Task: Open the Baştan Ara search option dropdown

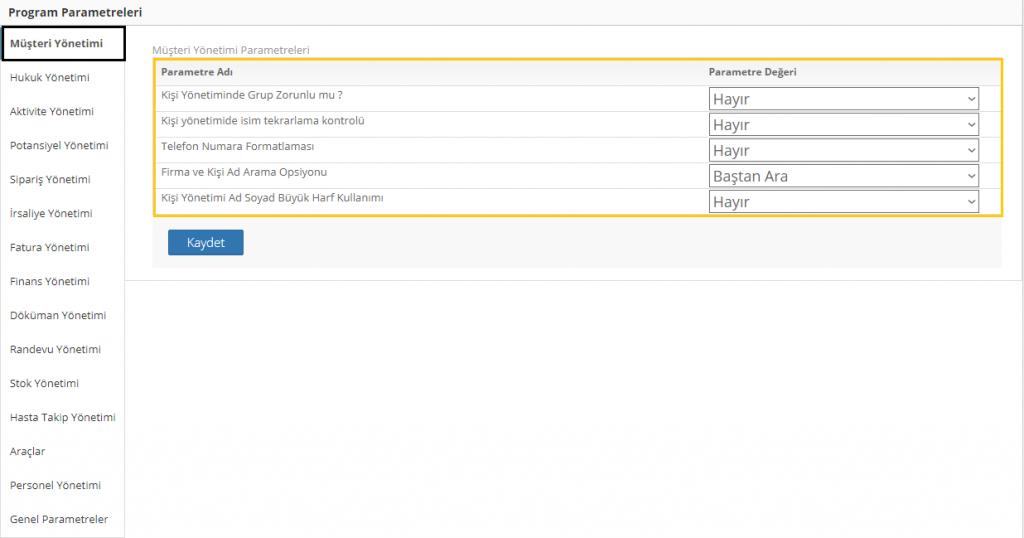Action: pos(843,176)
